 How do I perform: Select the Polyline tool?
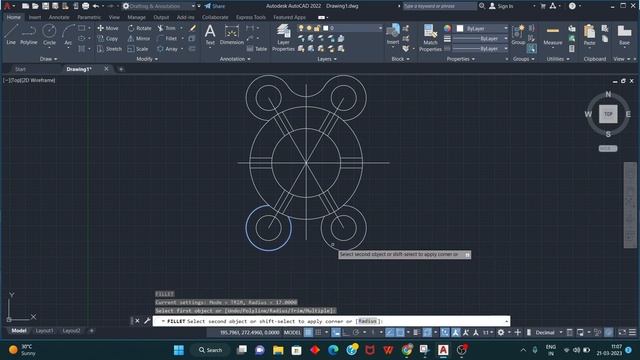[x=29, y=34]
